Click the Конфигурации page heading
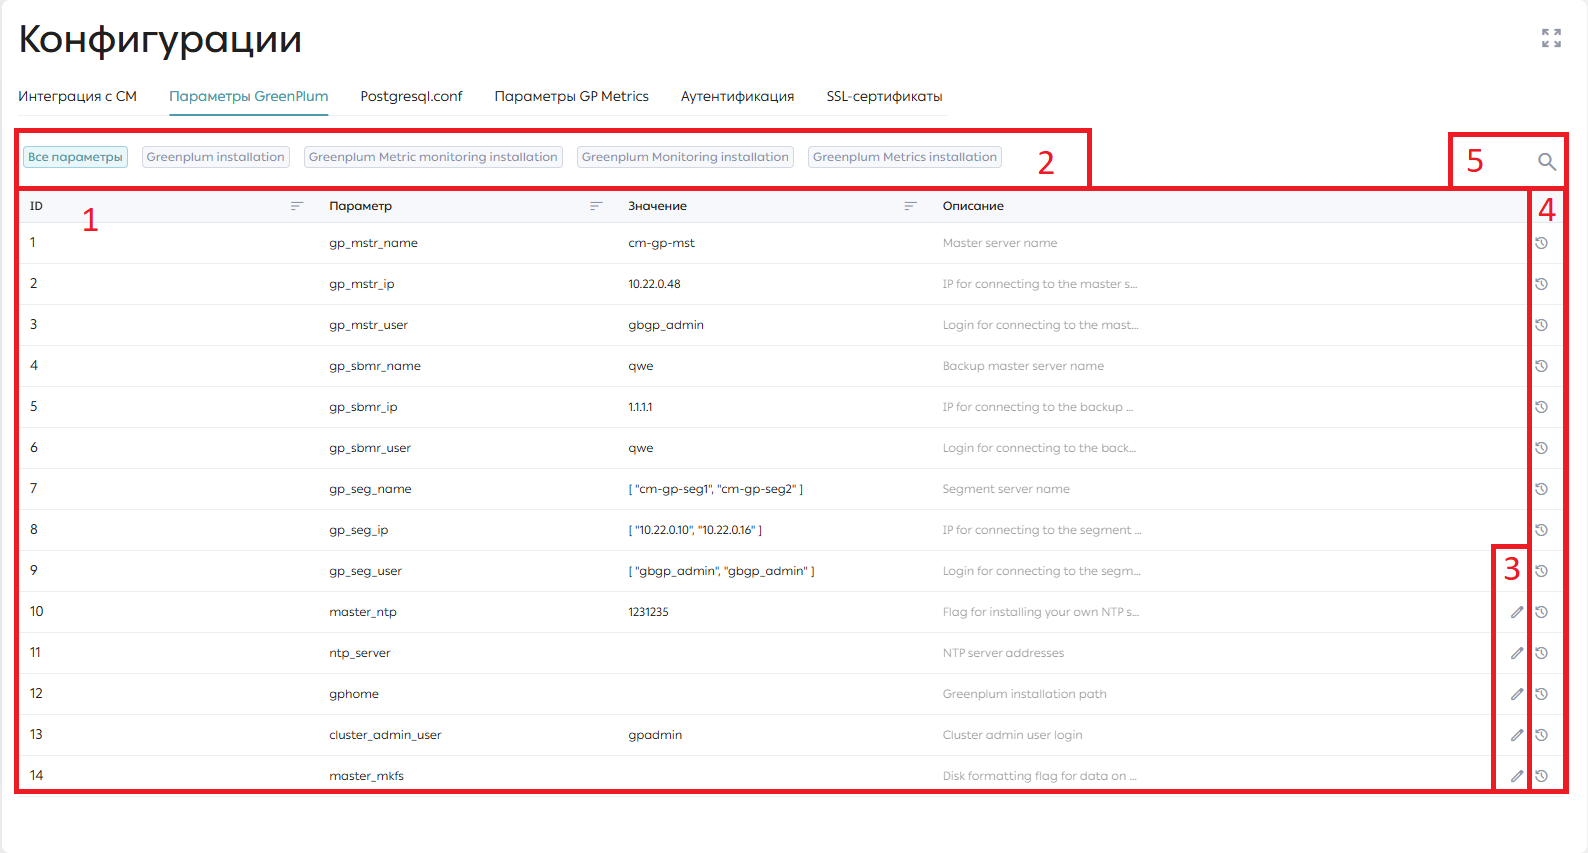 160,39
